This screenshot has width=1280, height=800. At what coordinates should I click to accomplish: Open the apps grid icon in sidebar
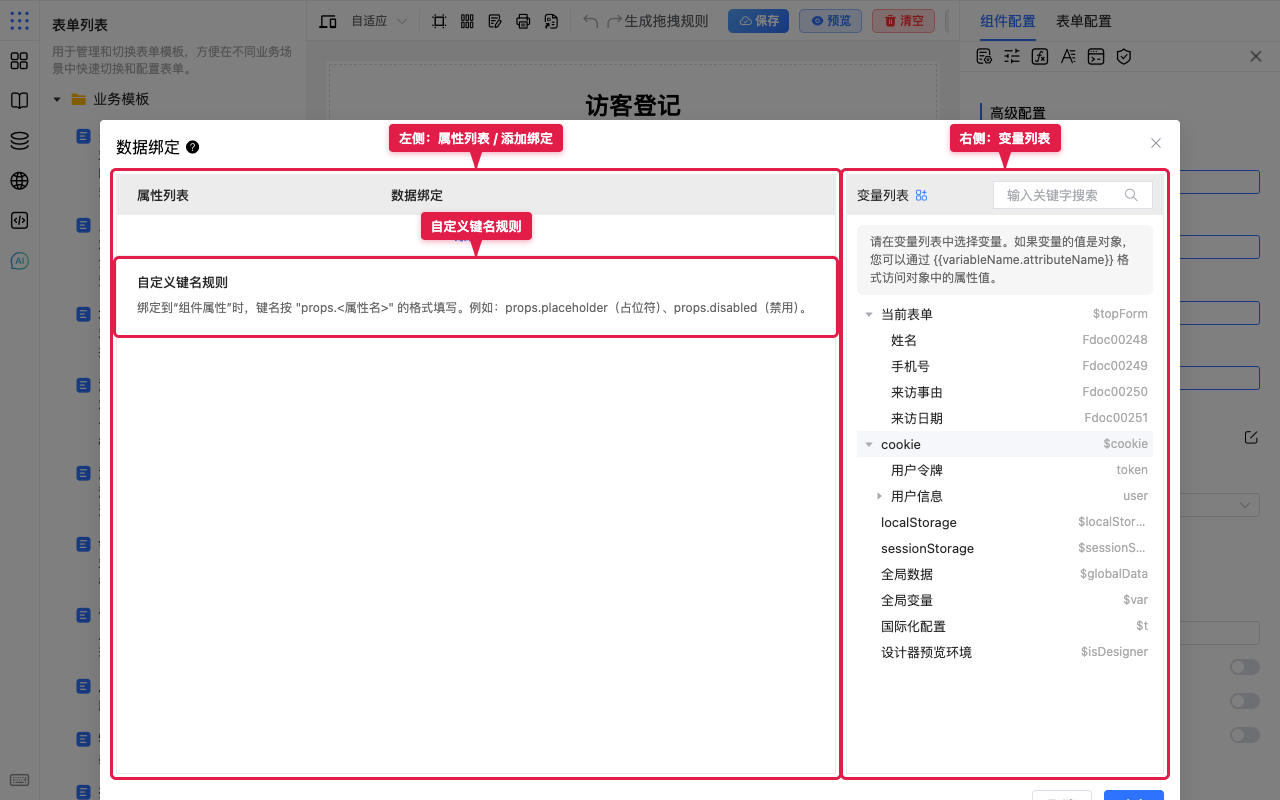pyautogui.click(x=19, y=20)
